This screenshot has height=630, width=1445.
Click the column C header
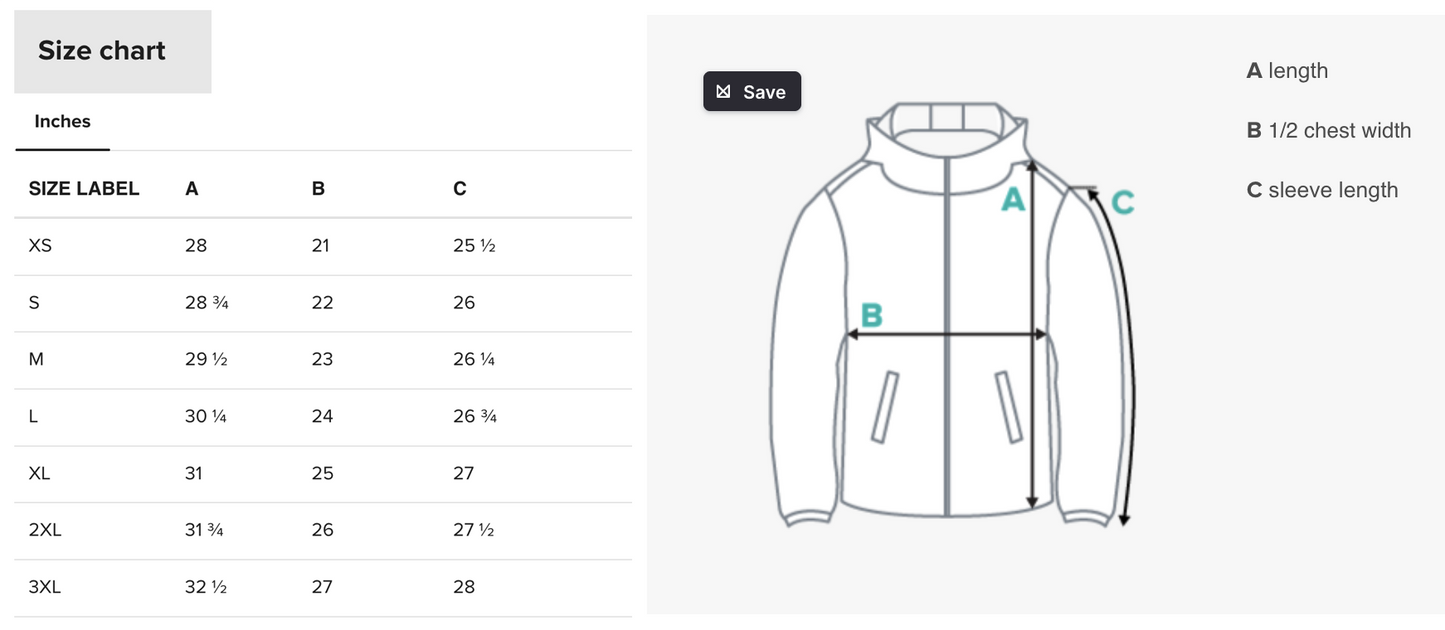pos(460,189)
